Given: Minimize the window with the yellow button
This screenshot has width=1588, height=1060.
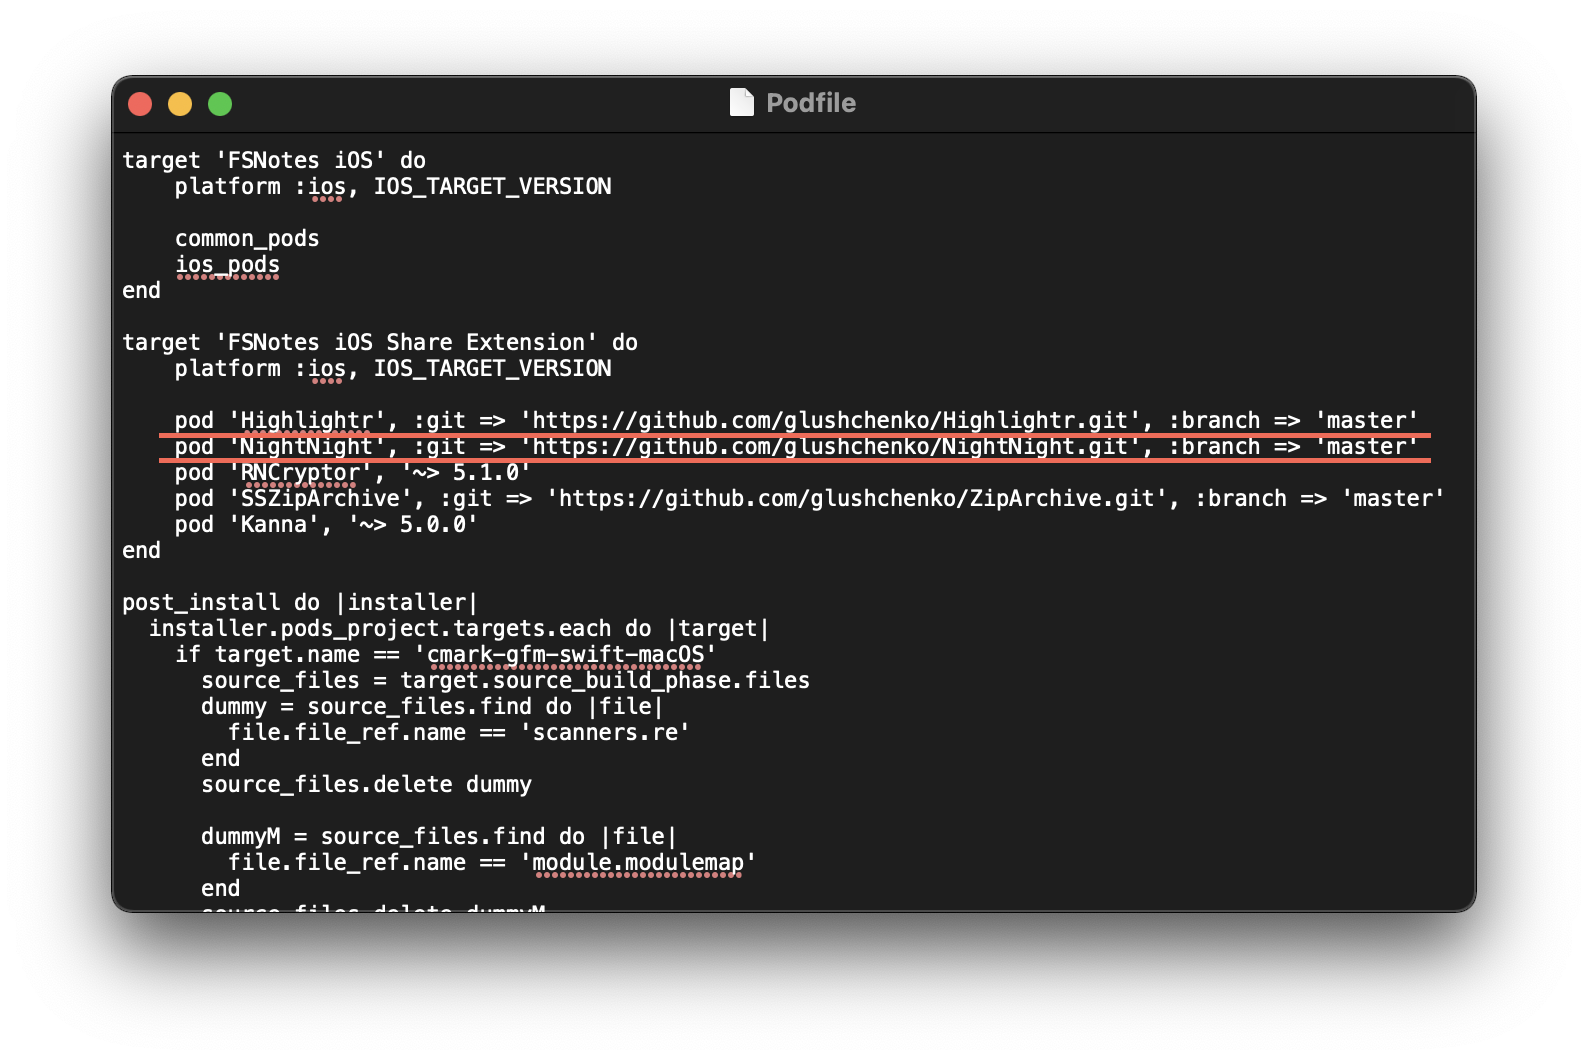Looking at the screenshot, I should (x=180, y=104).
